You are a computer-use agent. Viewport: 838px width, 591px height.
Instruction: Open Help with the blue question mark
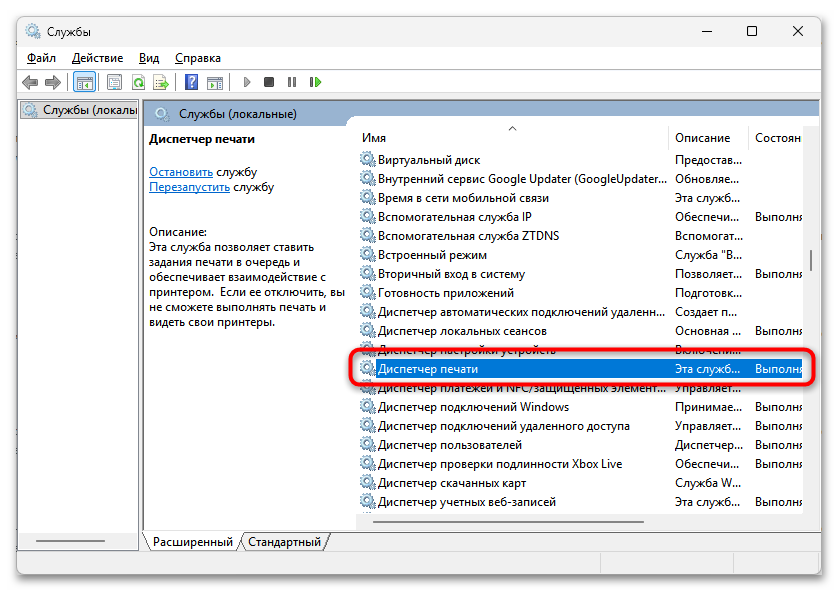coord(192,81)
